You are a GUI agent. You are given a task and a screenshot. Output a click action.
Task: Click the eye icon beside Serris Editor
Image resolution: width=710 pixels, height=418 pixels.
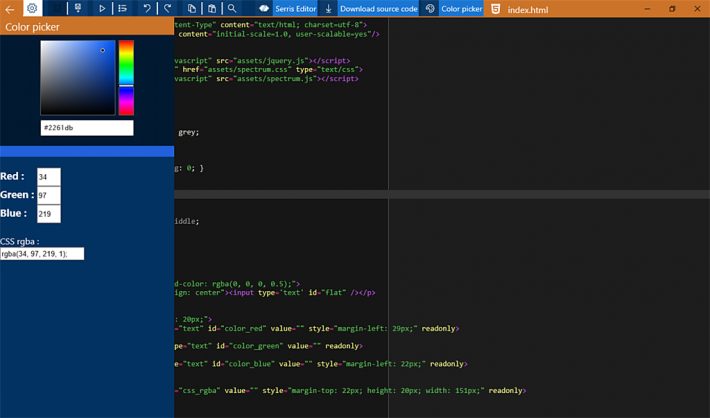[x=264, y=8]
